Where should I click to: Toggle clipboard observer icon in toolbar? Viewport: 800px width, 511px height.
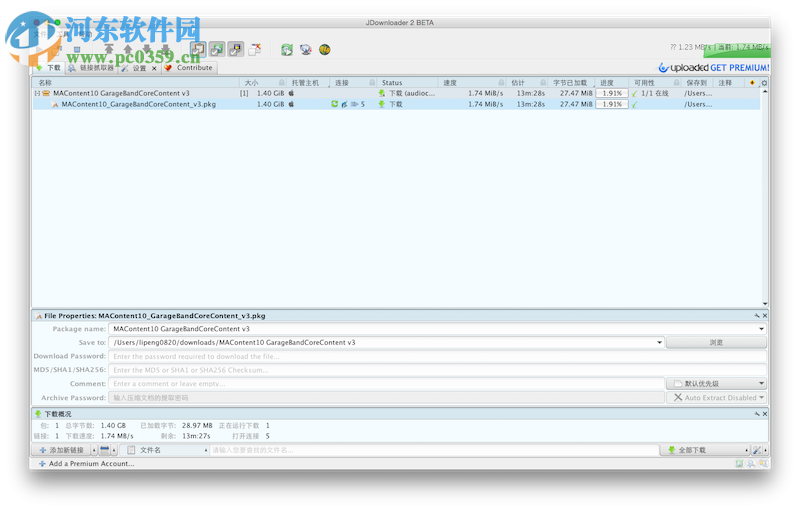pos(198,49)
